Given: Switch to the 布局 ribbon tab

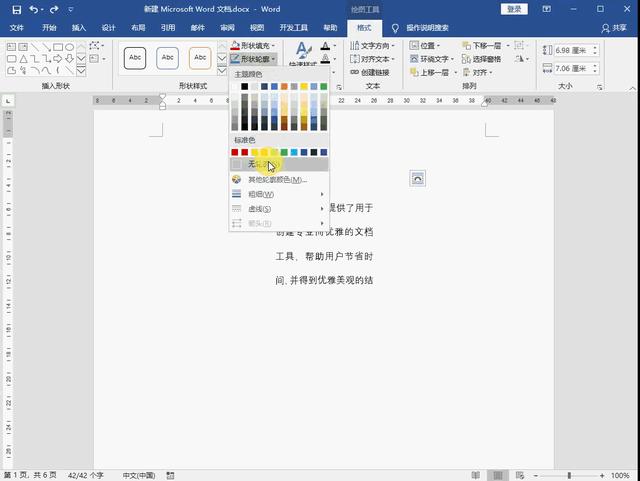Looking at the screenshot, I should (138, 28).
